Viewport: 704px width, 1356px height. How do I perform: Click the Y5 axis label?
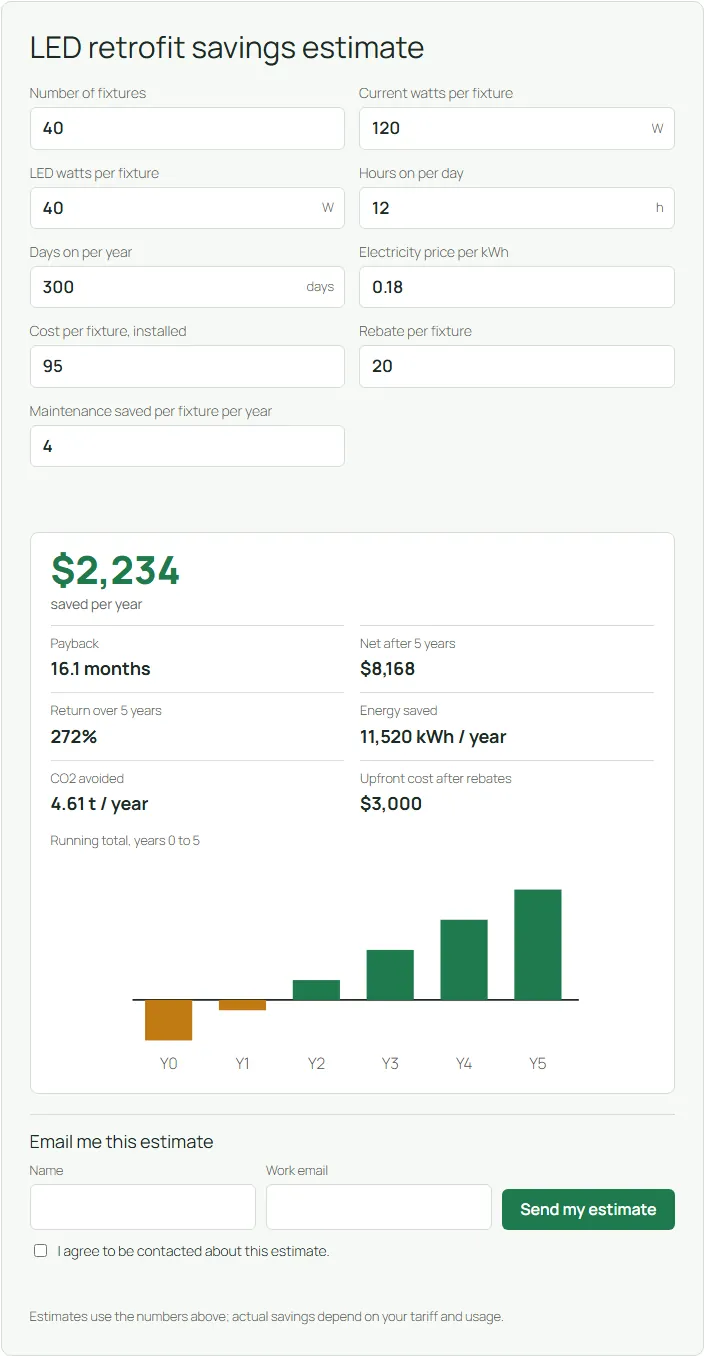[538, 1063]
